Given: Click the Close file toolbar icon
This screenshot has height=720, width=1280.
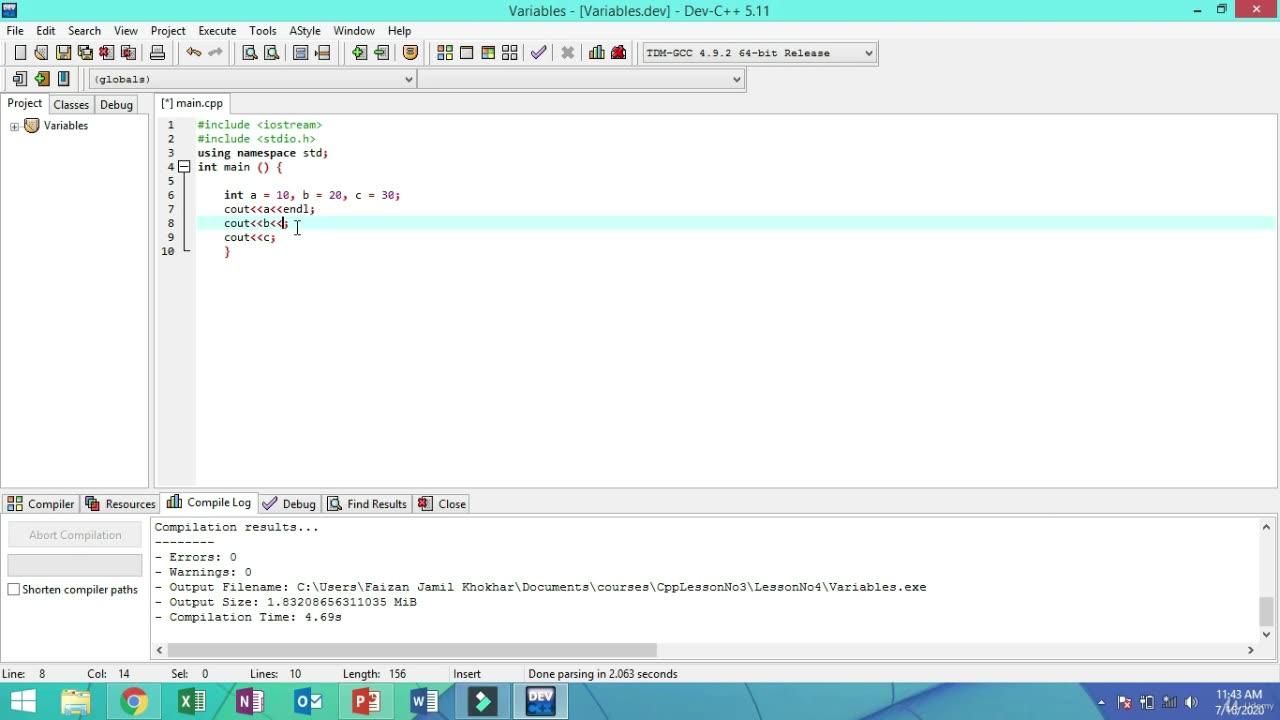Looking at the screenshot, I should (107, 53).
